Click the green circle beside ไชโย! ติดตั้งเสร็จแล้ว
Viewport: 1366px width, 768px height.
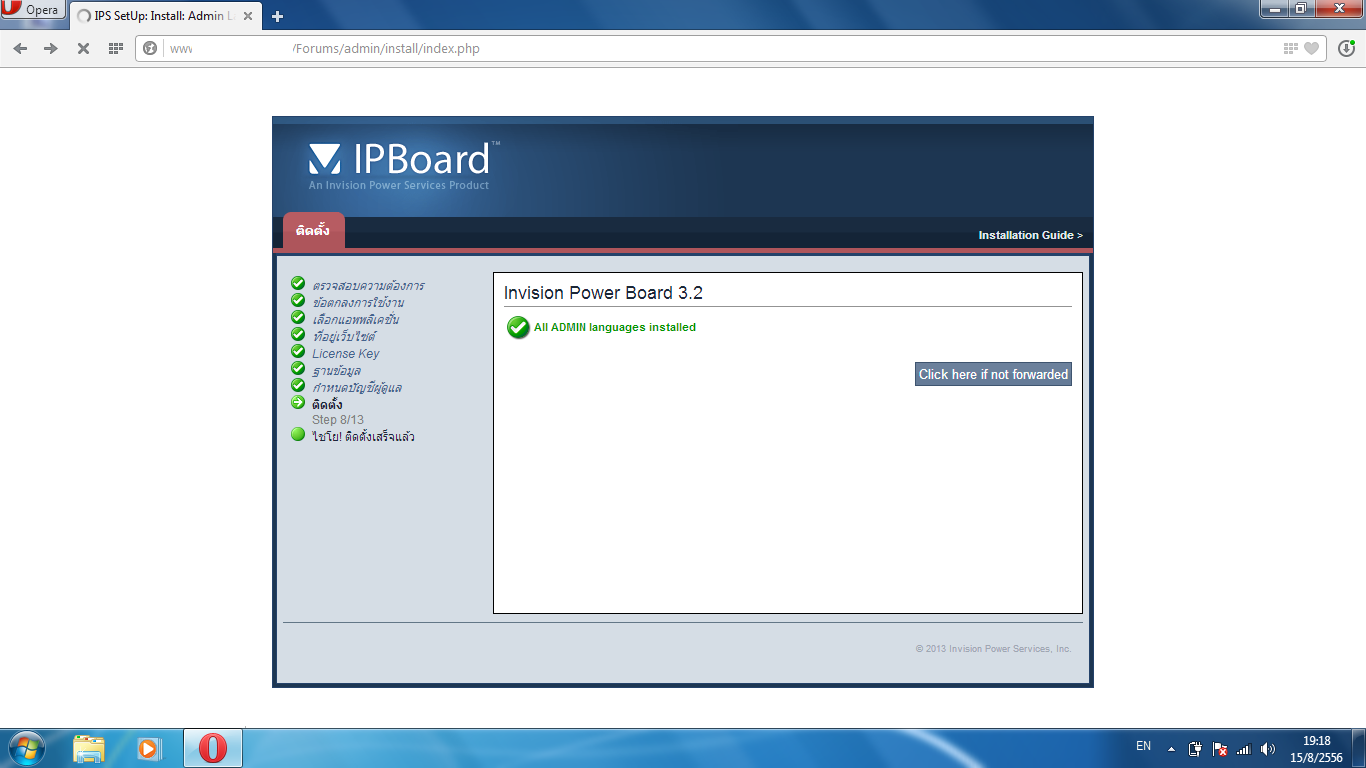pyautogui.click(x=298, y=434)
